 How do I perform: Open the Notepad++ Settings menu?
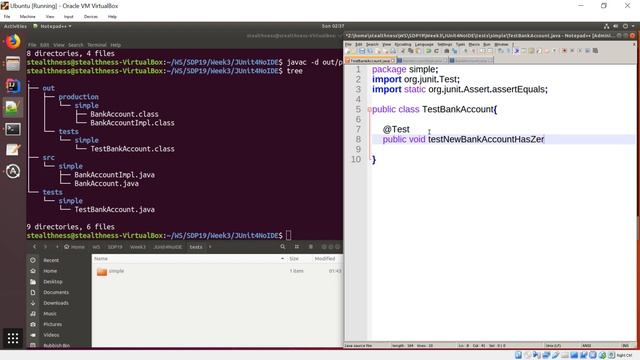(x=444, y=44)
